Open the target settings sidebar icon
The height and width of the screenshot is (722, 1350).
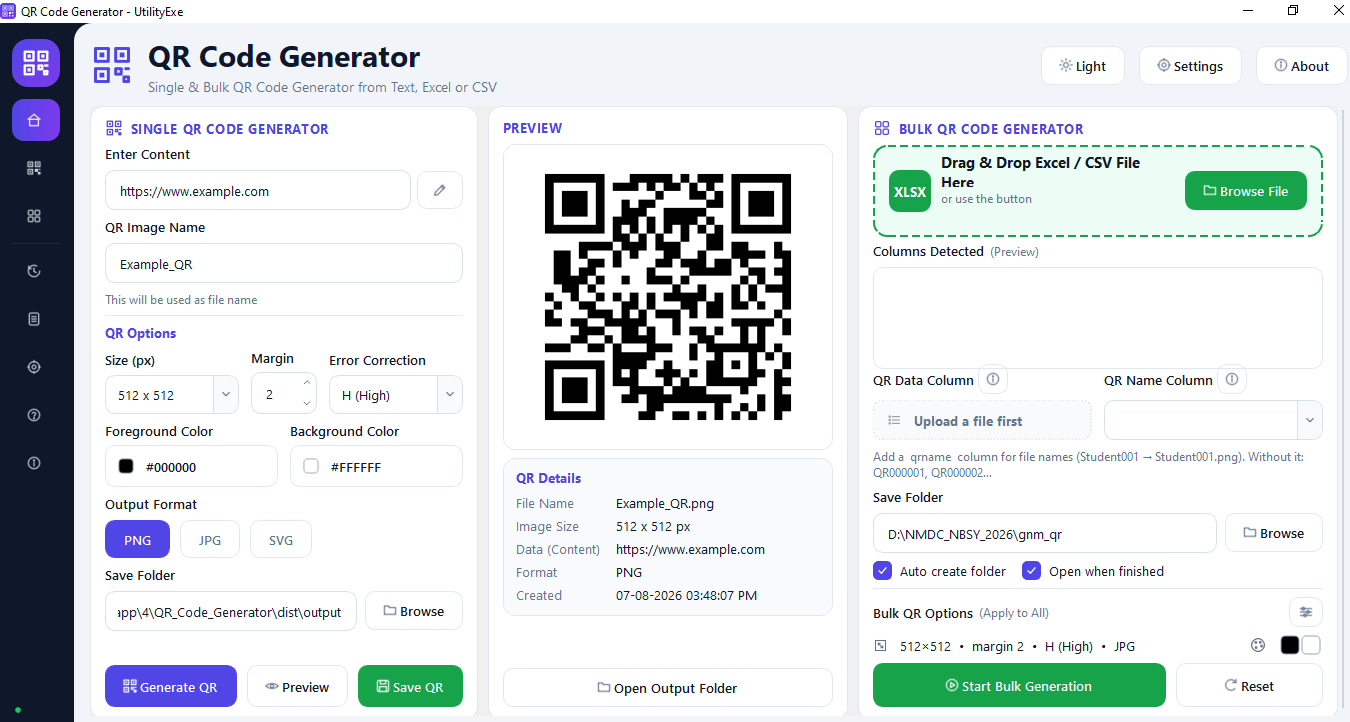(35, 367)
